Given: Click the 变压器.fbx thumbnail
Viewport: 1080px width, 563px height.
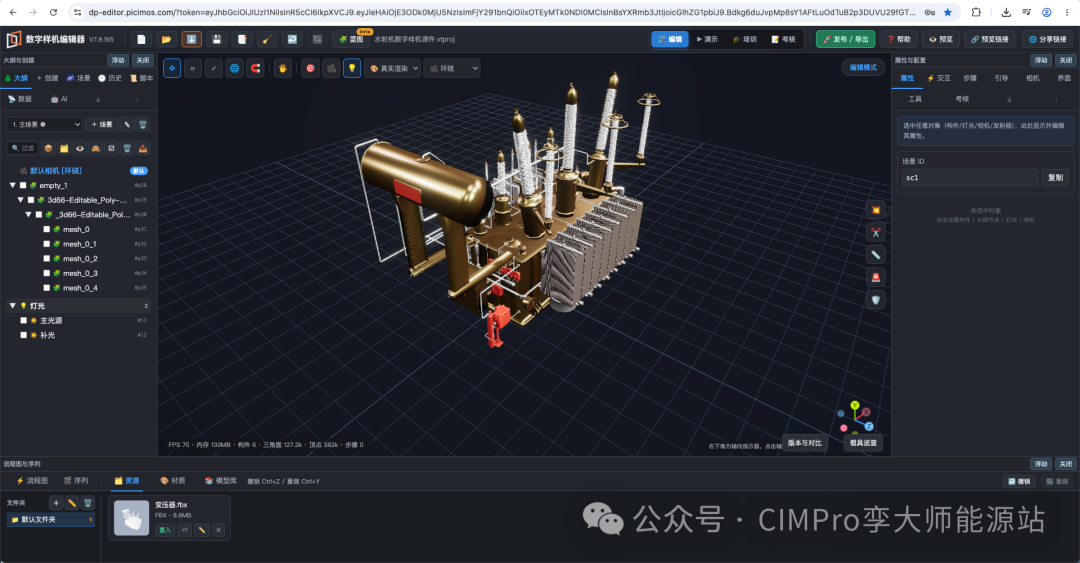Looking at the screenshot, I should click(132, 518).
